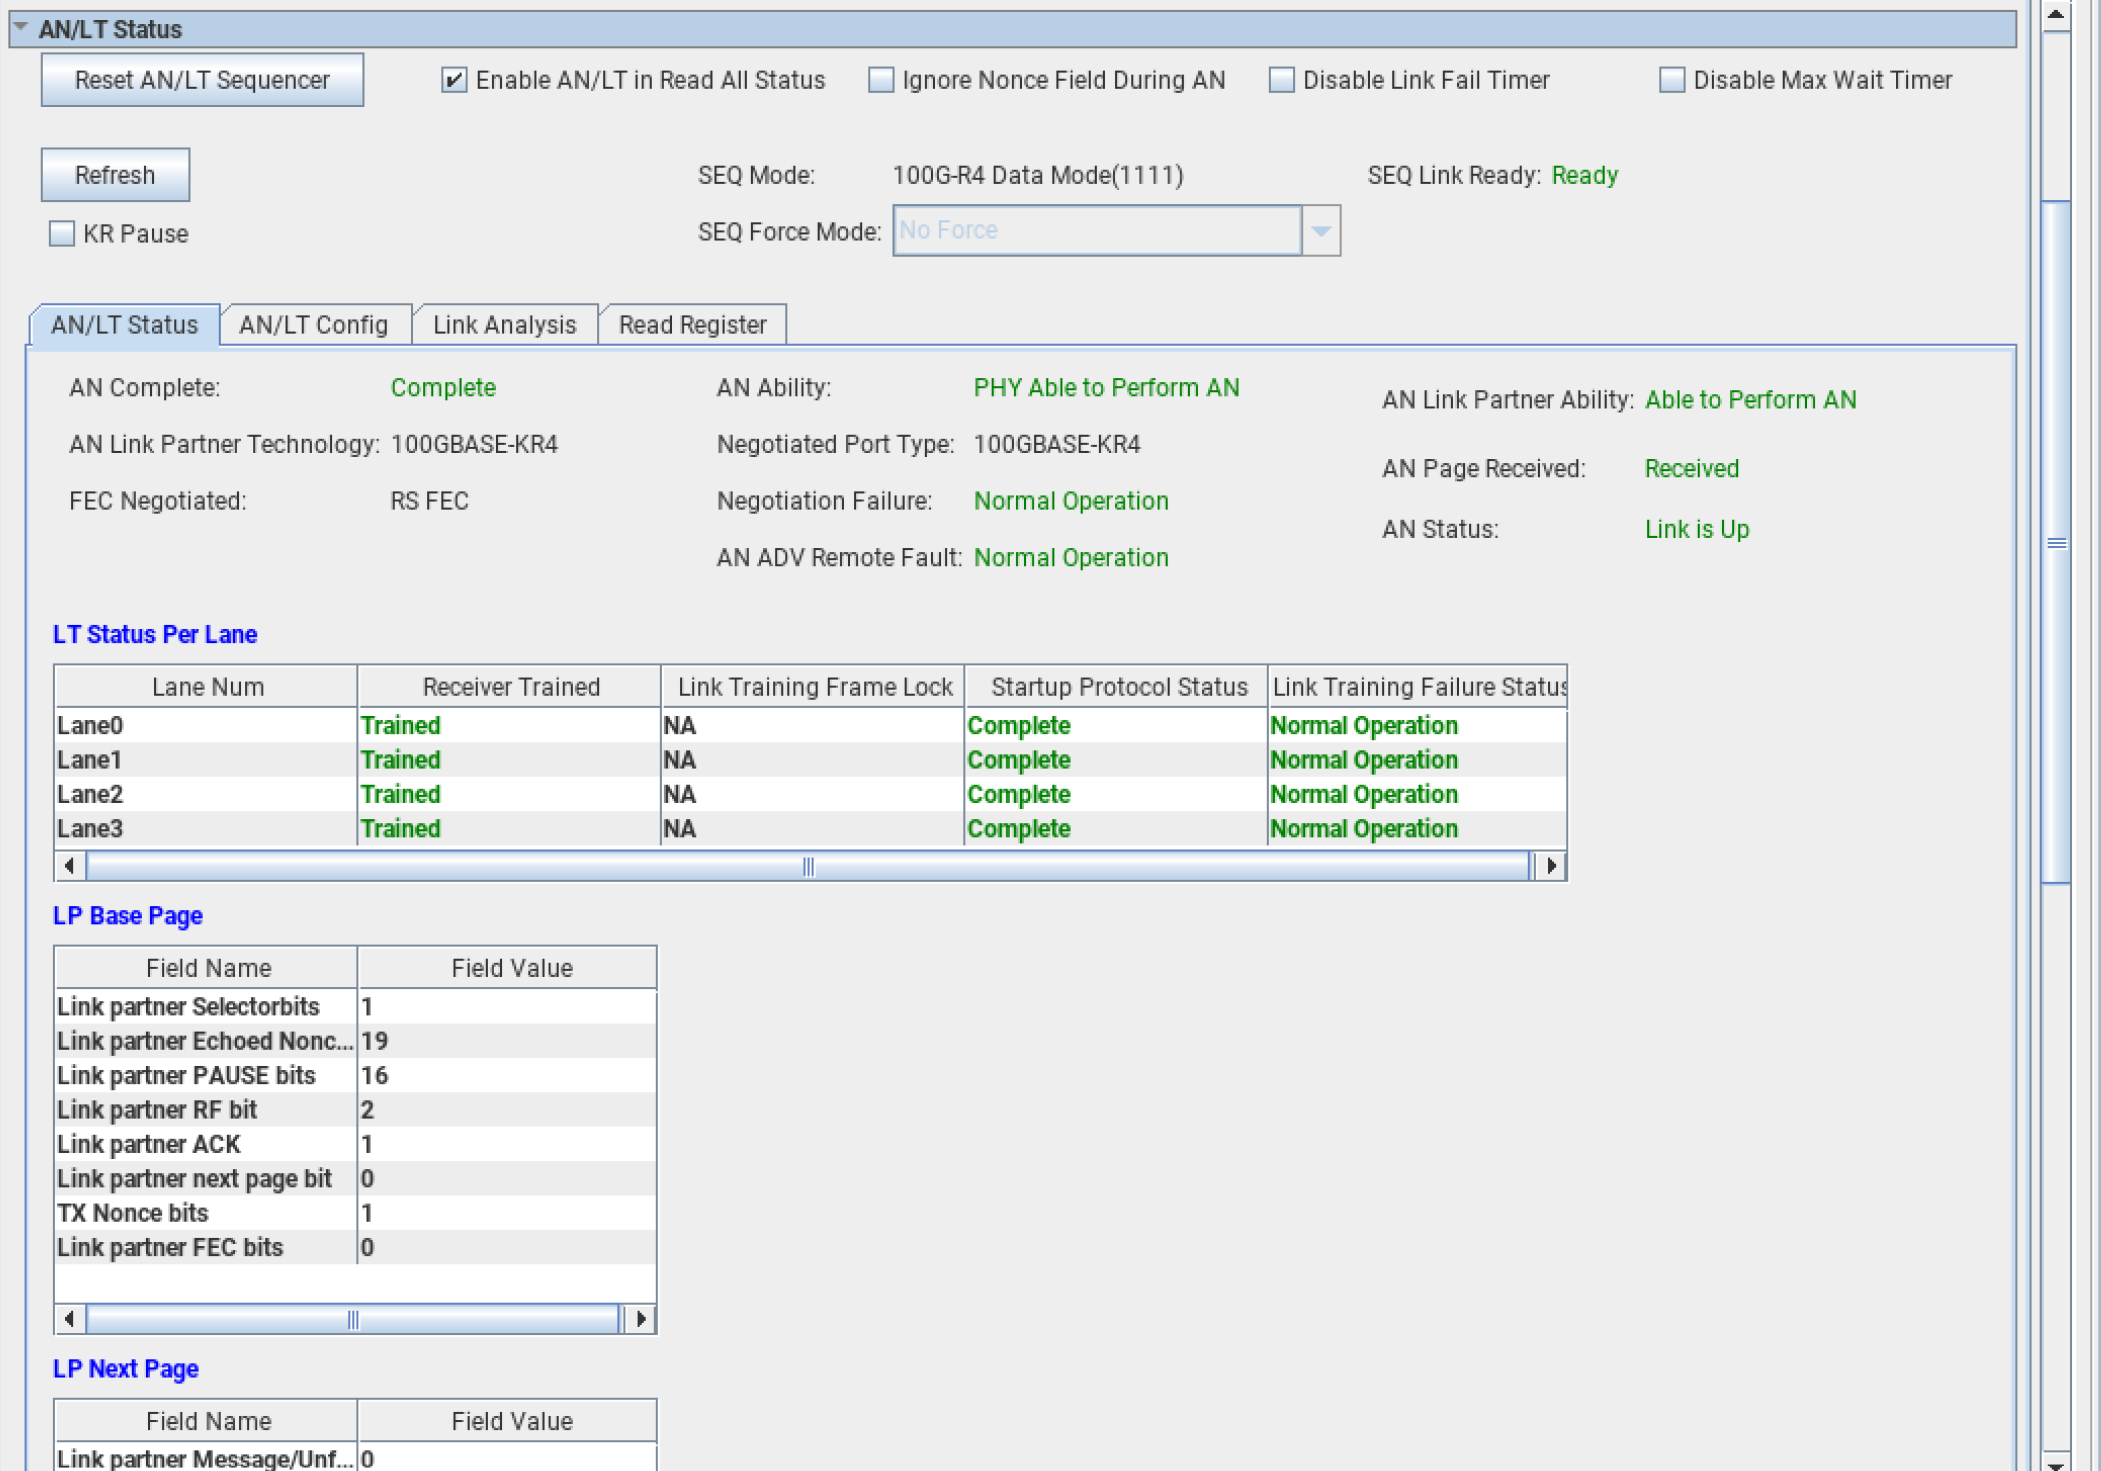2101x1471 pixels.
Task: Select the Read Register tab
Action: click(692, 325)
